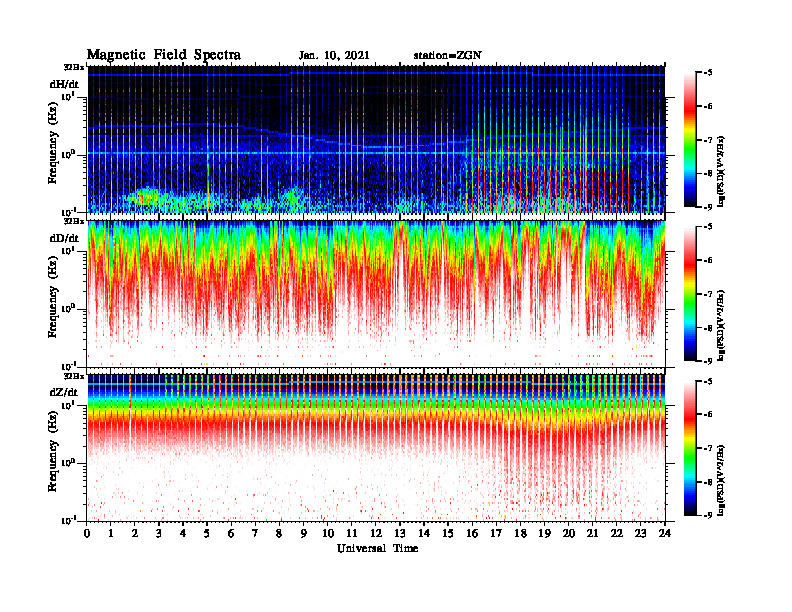
Task: Click hour "12" on Universal Time axis
Action: point(376,533)
